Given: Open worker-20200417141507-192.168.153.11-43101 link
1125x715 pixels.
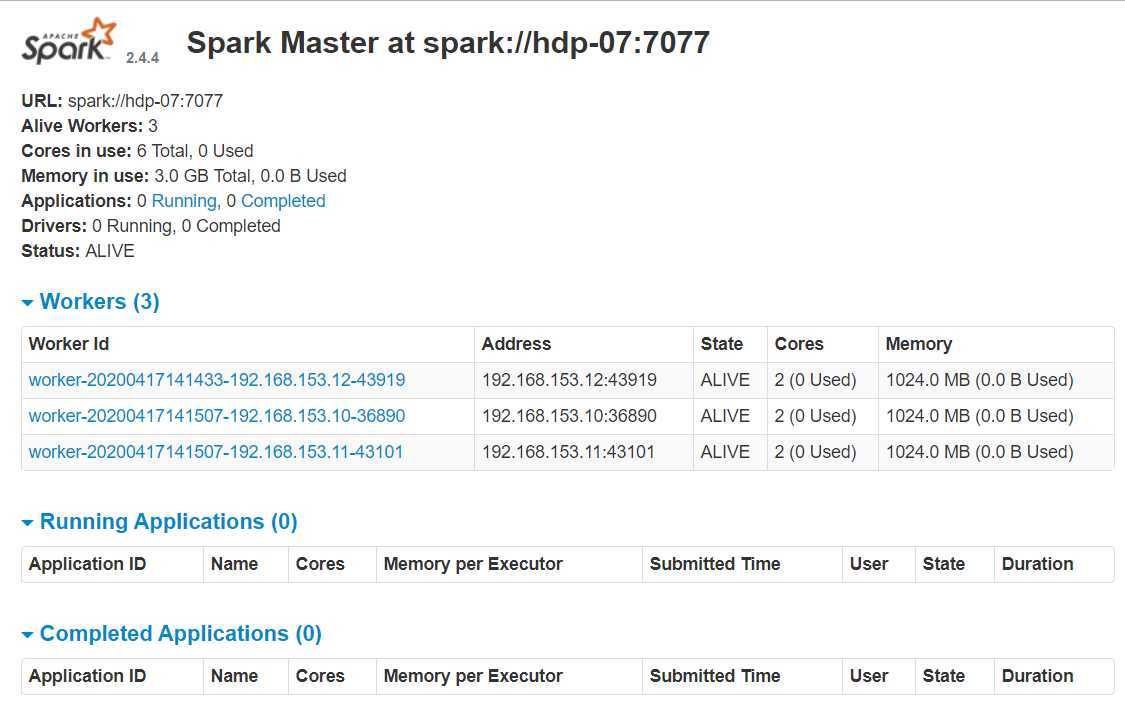Looking at the screenshot, I should 216,452.
